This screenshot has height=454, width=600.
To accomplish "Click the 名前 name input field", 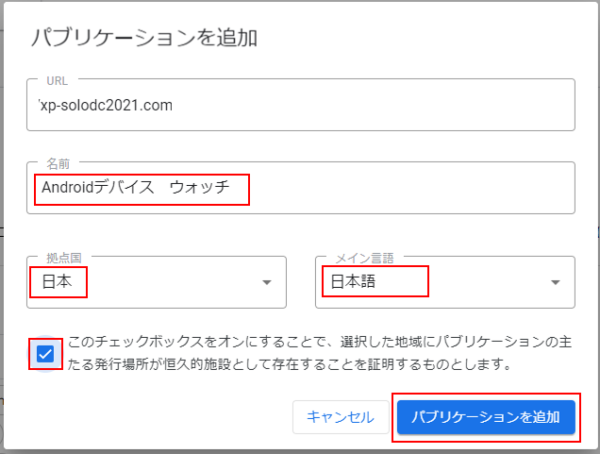I will coord(300,188).
